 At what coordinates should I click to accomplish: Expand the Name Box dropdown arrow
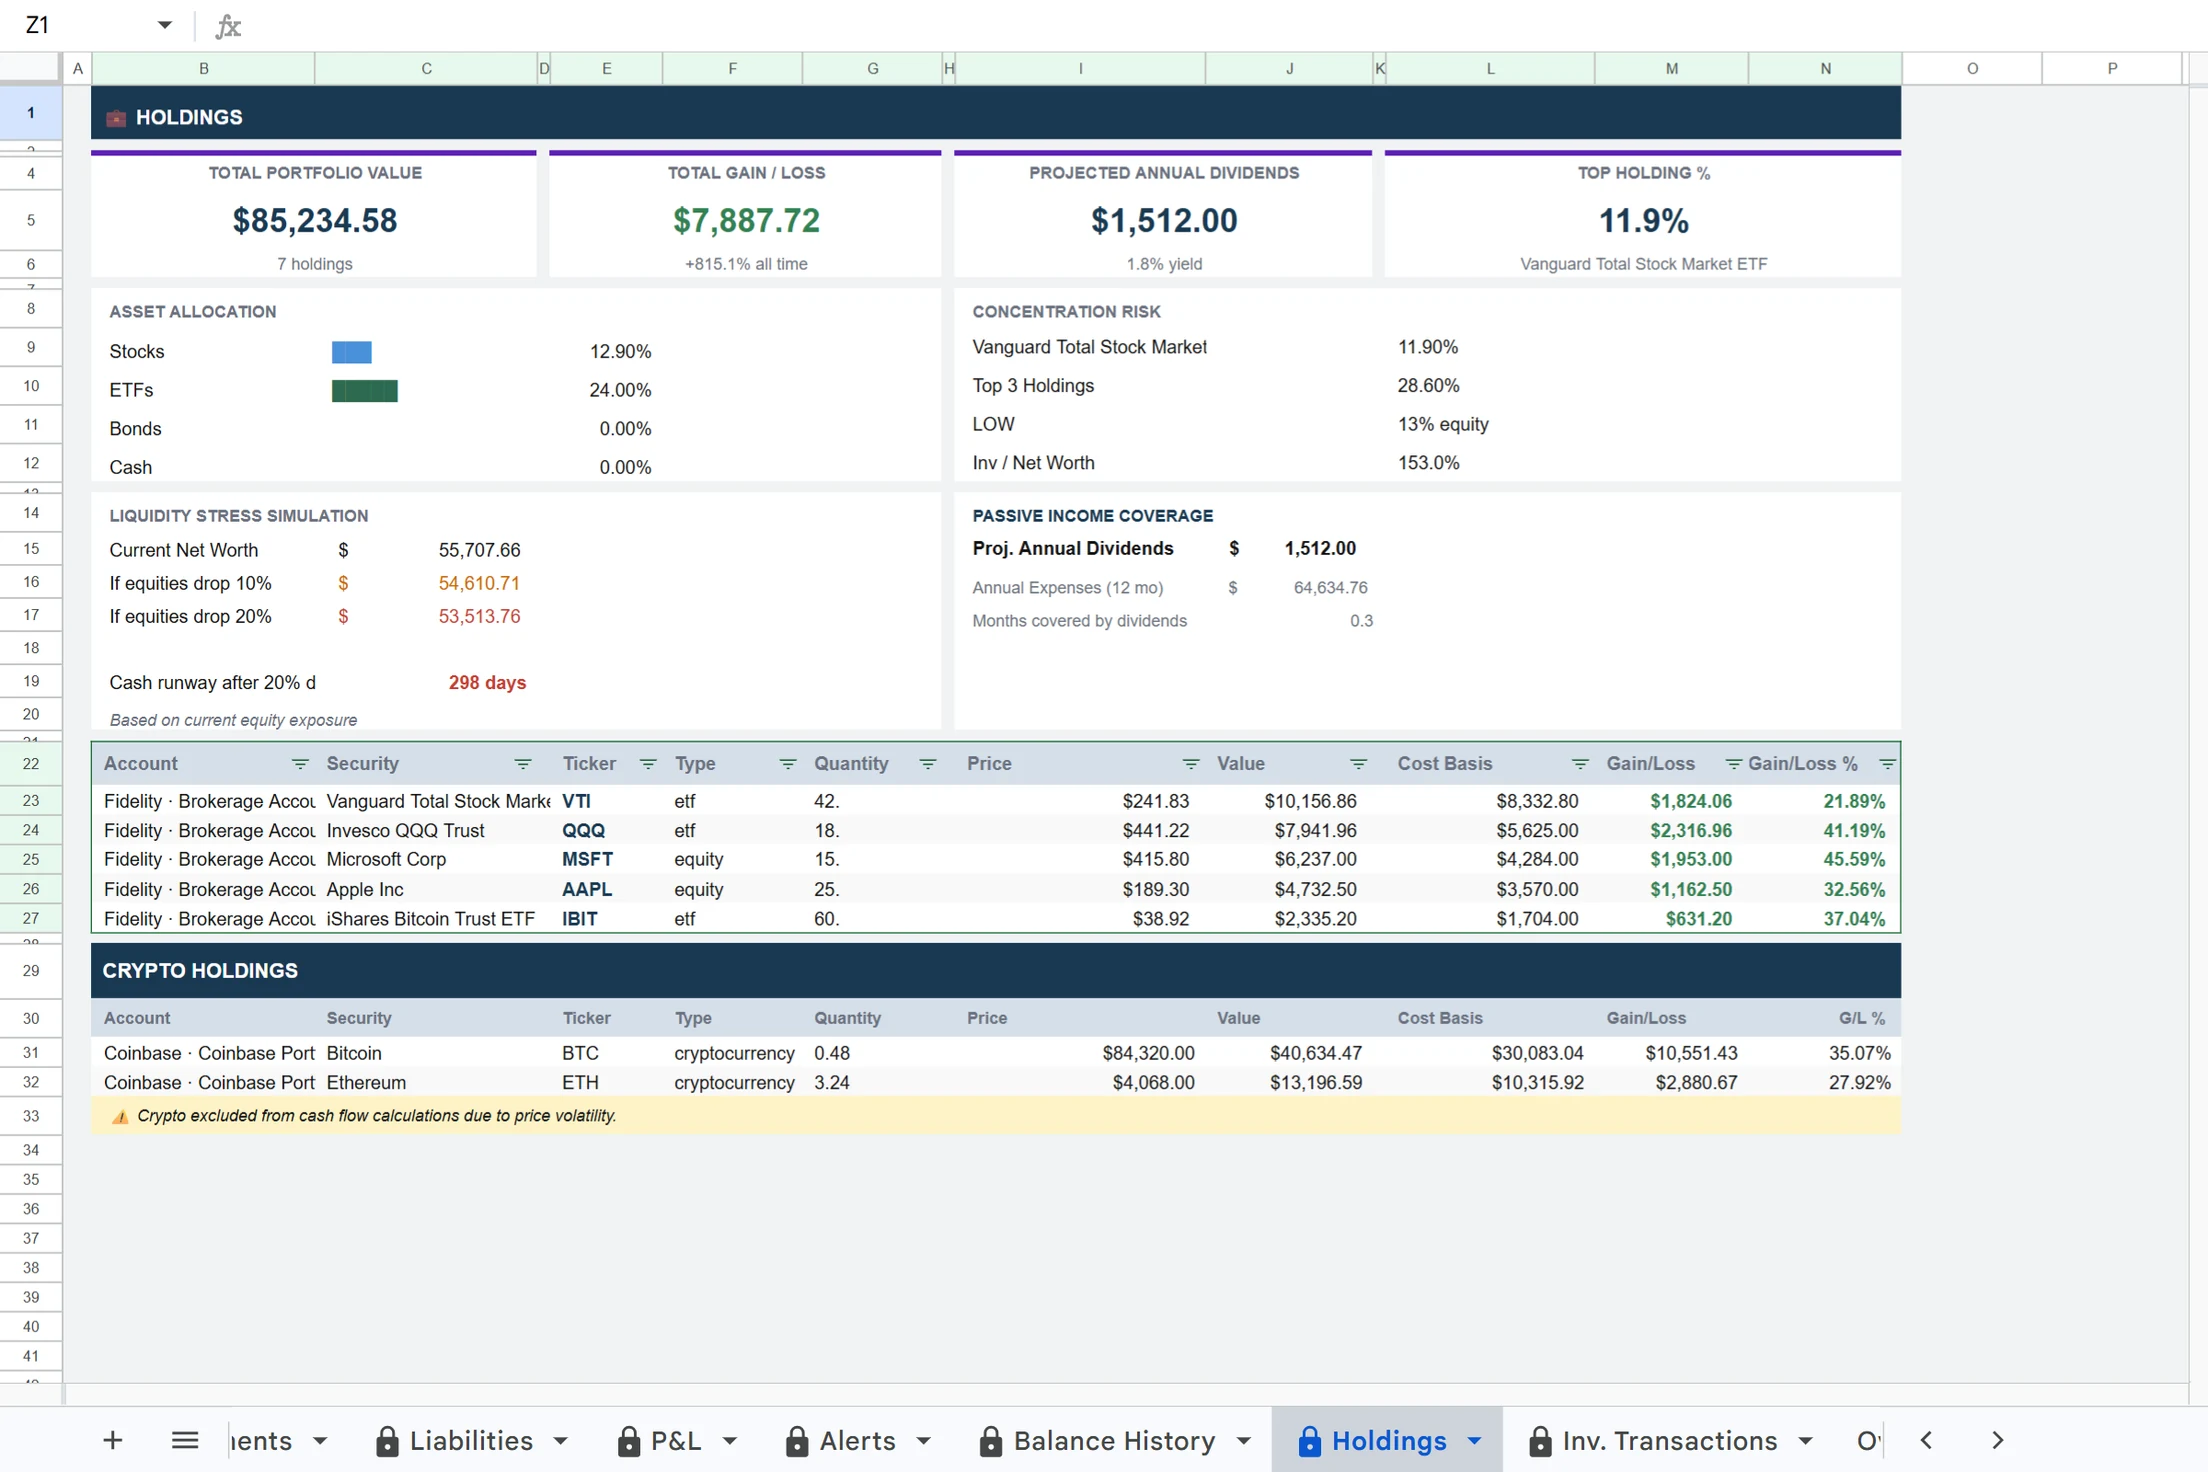(165, 25)
